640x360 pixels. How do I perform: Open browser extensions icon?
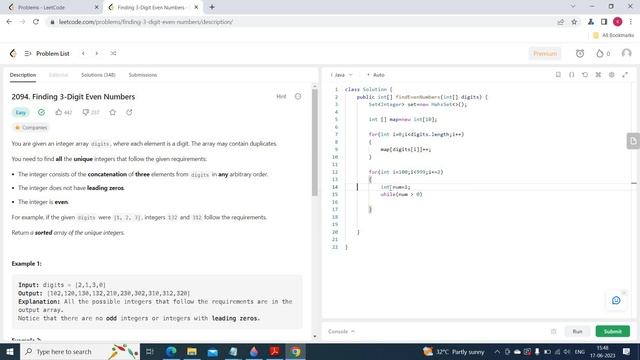pyautogui.click(x=591, y=22)
